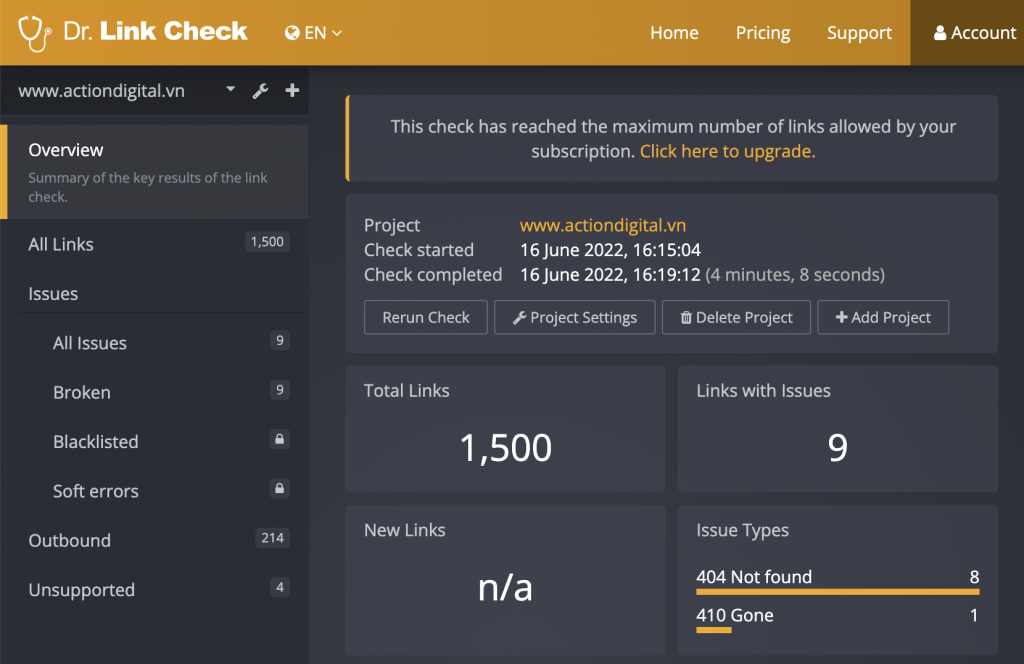Screen dimensions: 1024x664
Task: Click the Check completed timestamp
Action: (x=610, y=275)
